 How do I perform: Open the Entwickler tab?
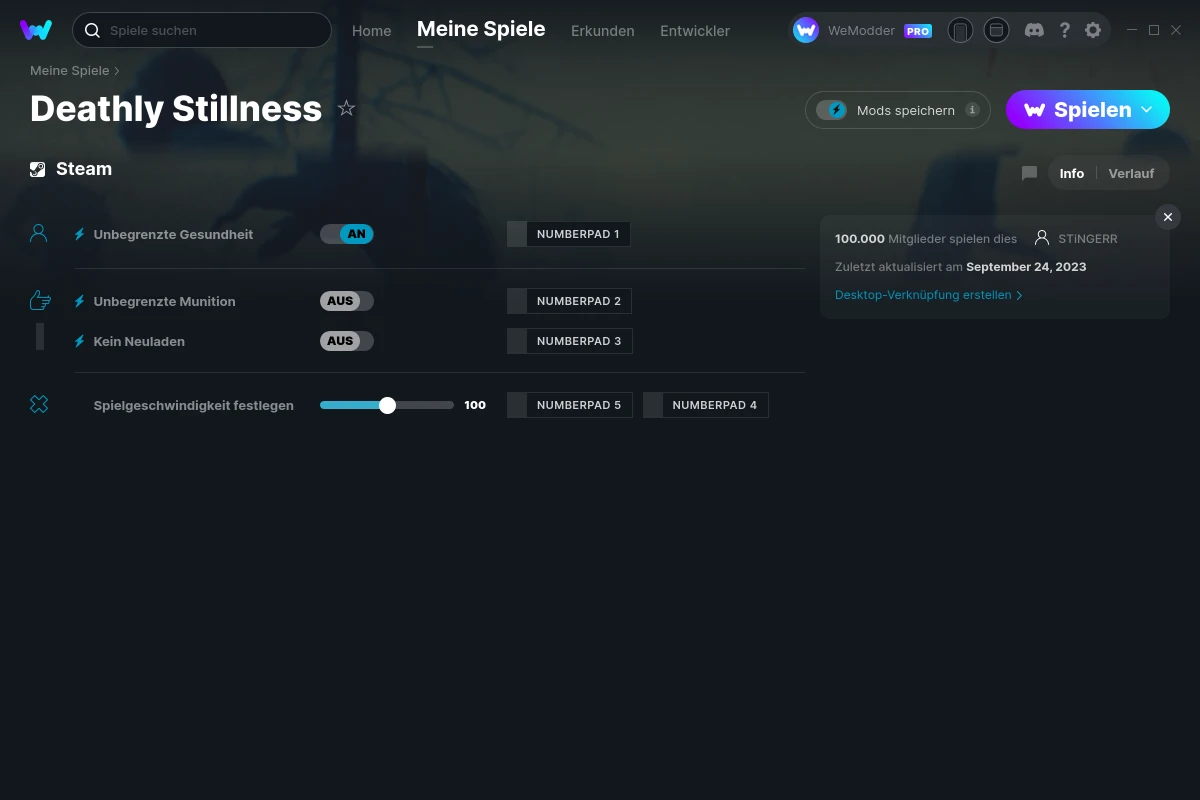click(695, 30)
